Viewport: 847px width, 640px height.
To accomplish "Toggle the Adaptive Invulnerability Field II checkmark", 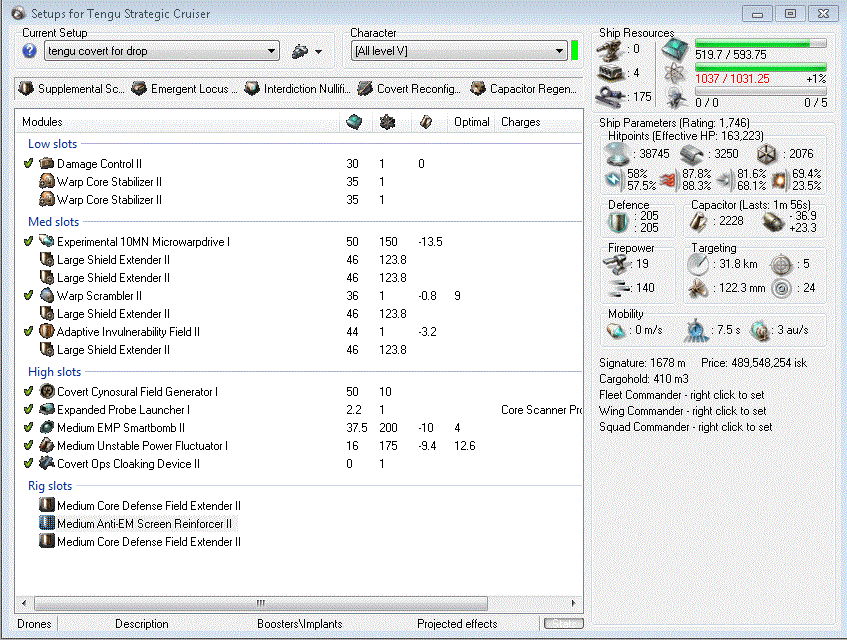I will pyautogui.click(x=29, y=332).
